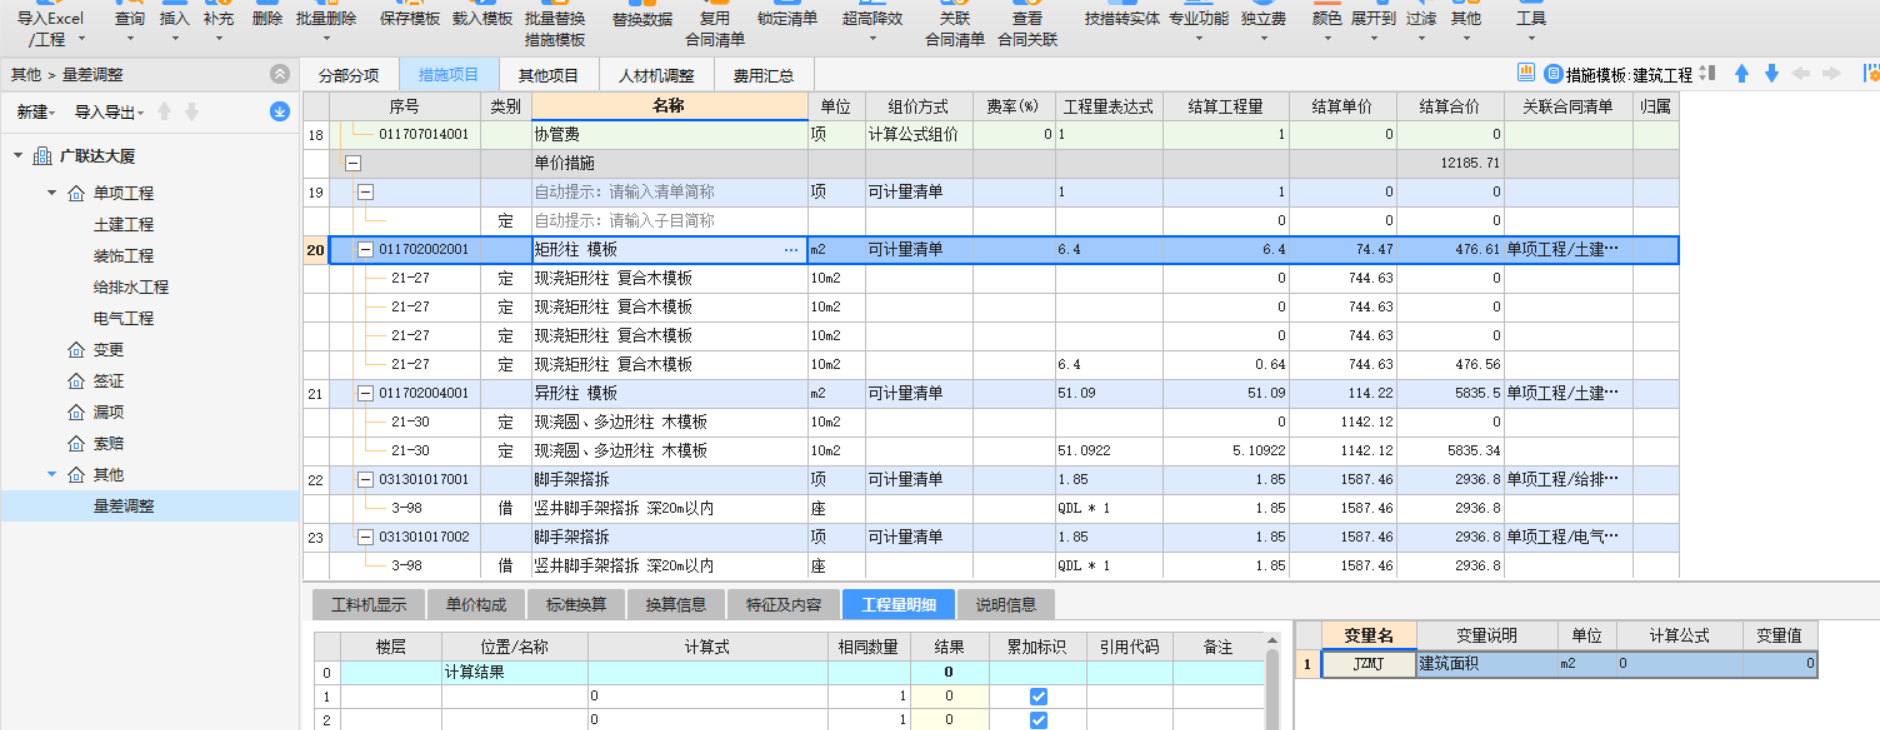The width and height of the screenshot is (1880, 730).
Task: Switch to the 费用汇总 tab
Action: [x=763, y=75]
